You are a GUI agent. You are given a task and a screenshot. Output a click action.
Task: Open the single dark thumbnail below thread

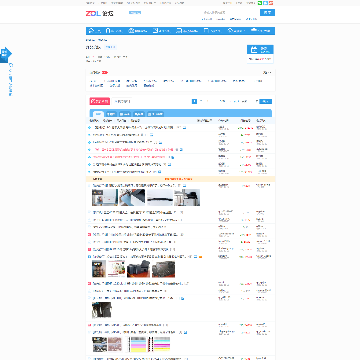click(102, 310)
